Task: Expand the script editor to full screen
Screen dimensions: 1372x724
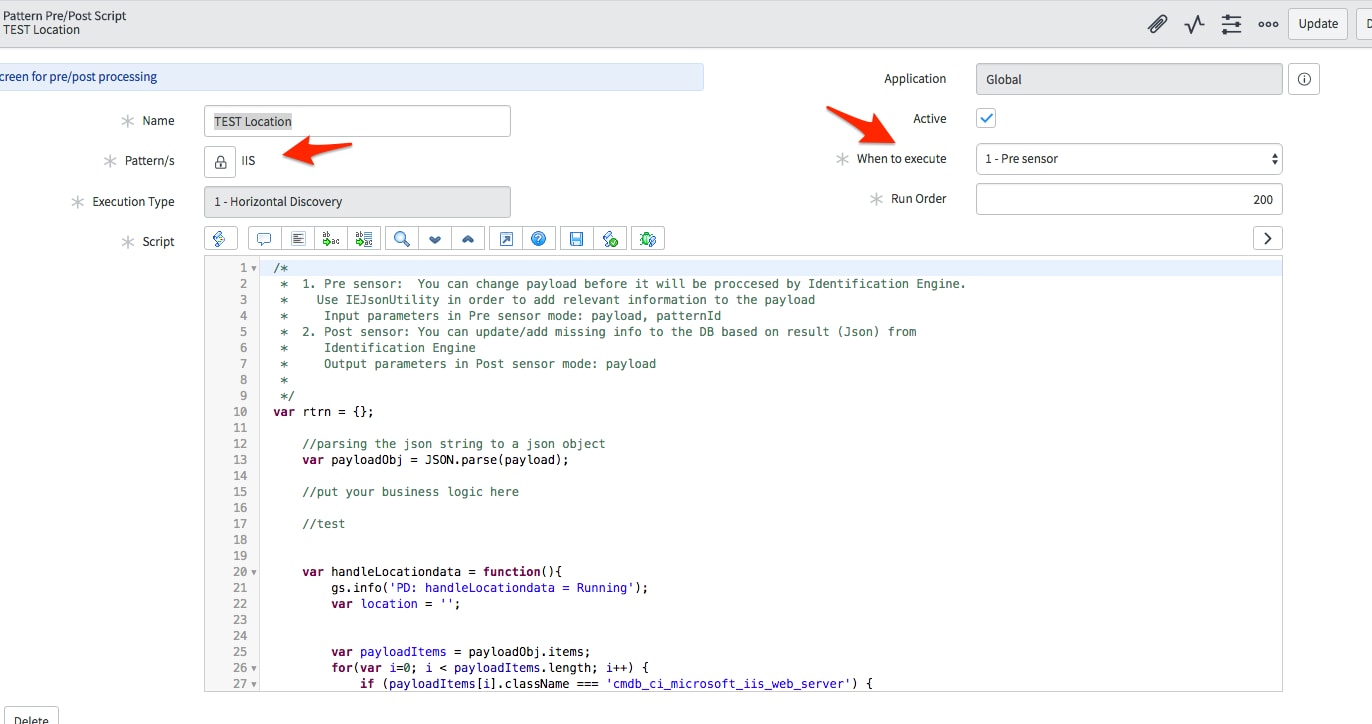Action: coord(504,238)
